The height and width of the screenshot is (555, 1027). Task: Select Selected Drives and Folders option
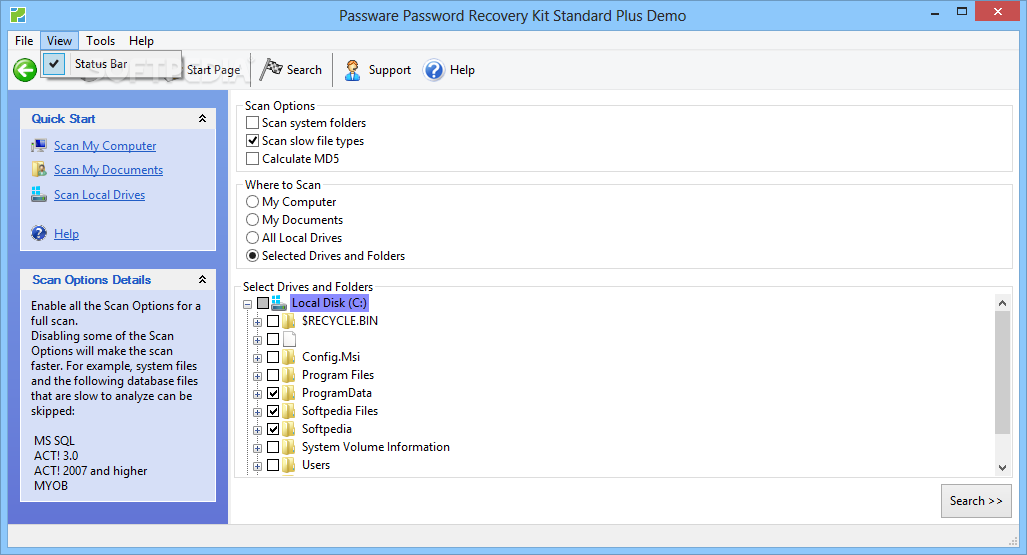click(x=252, y=256)
